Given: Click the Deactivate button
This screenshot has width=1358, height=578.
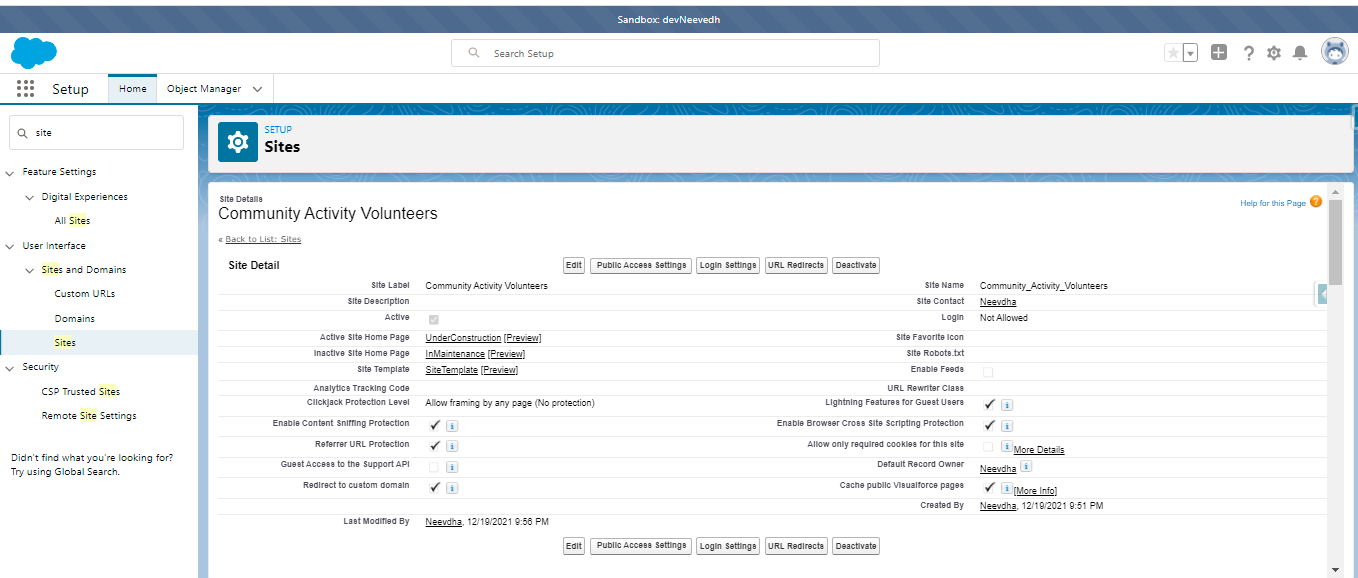Looking at the screenshot, I should (855, 264).
